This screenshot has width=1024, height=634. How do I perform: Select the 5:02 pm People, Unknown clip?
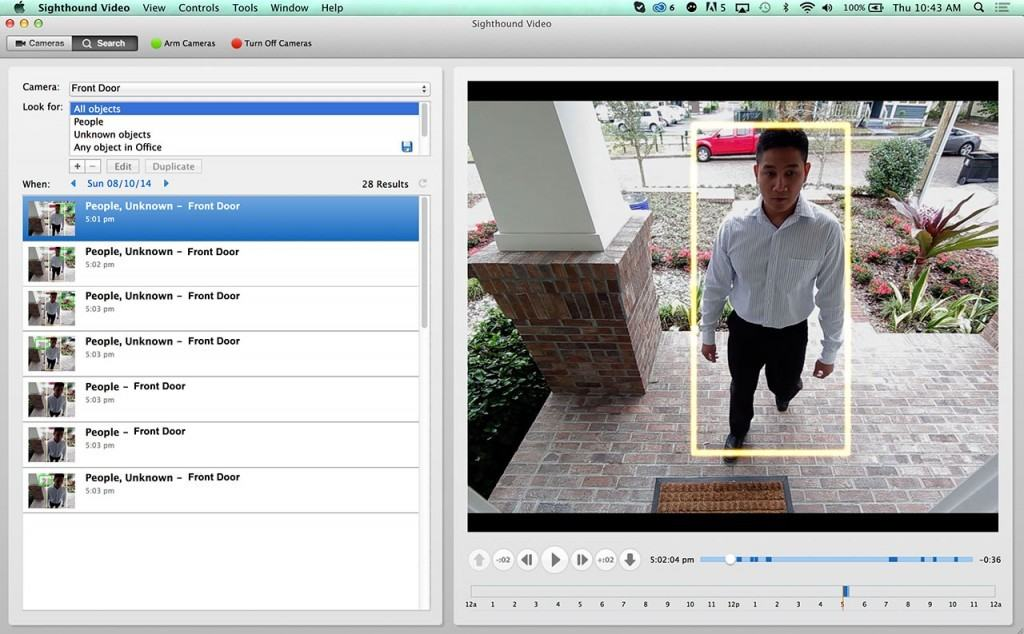tap(221, 264)
